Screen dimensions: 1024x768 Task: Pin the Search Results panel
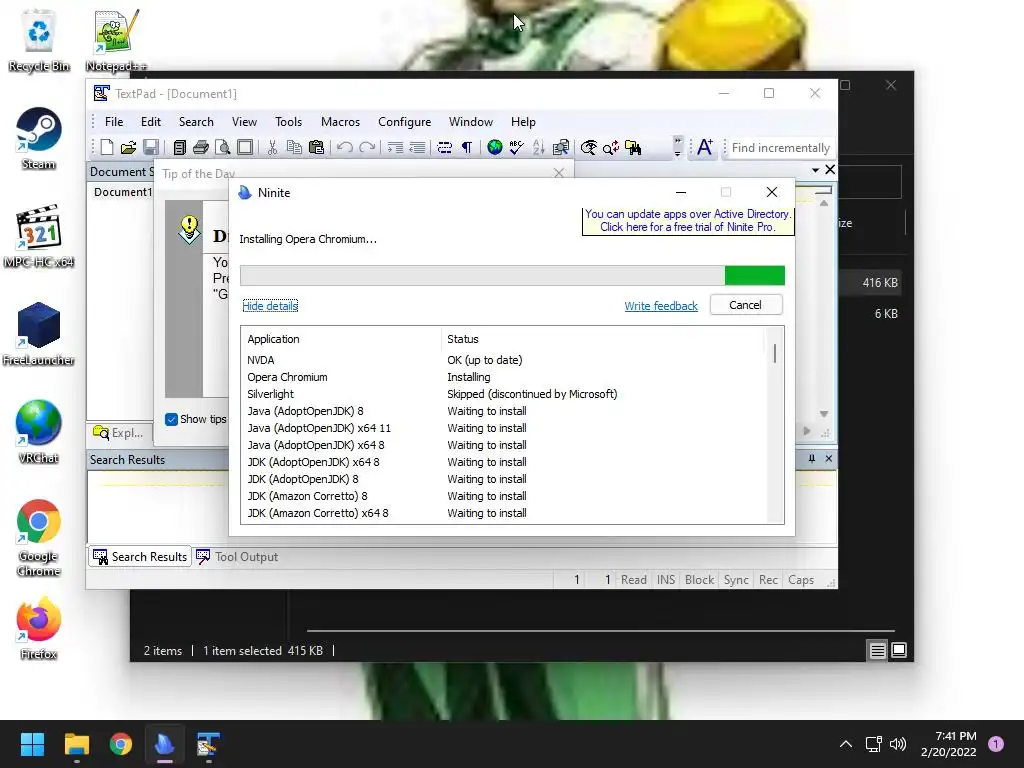pos(812,458)
